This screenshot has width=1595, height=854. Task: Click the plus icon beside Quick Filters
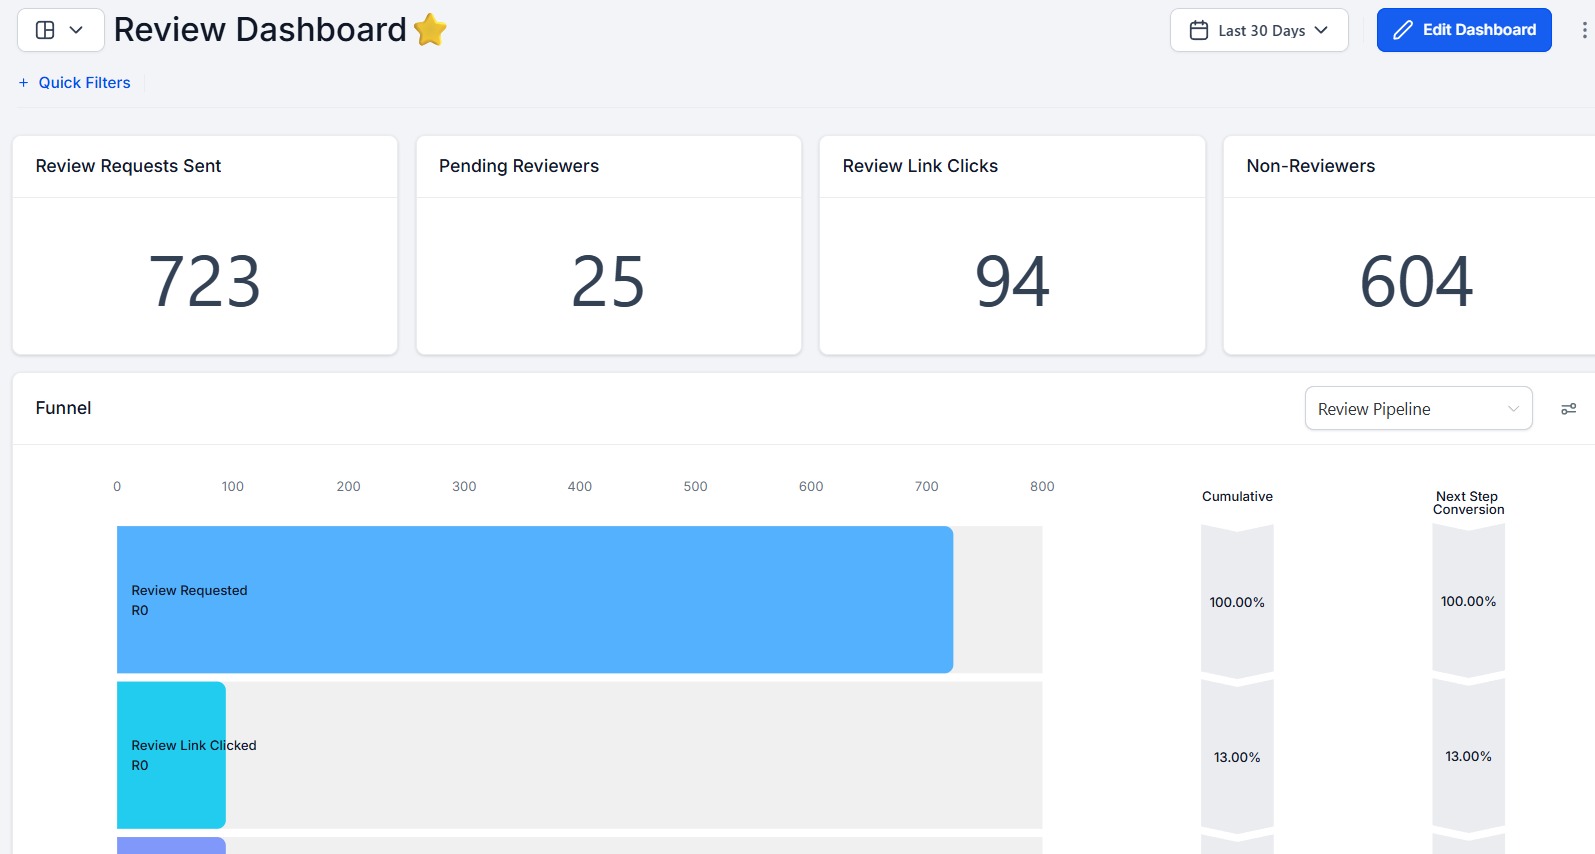coord(23,83)
